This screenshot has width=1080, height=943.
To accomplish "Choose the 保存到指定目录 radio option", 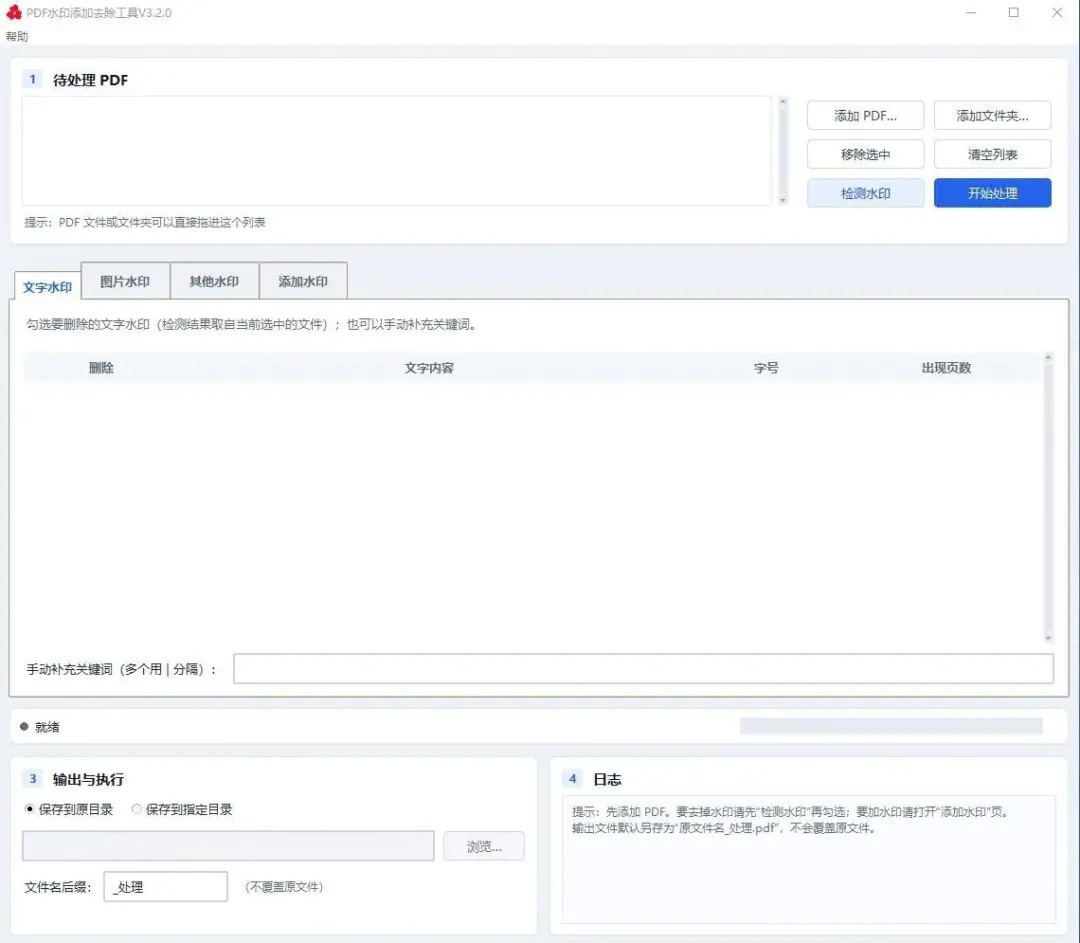I will (182, 809).
